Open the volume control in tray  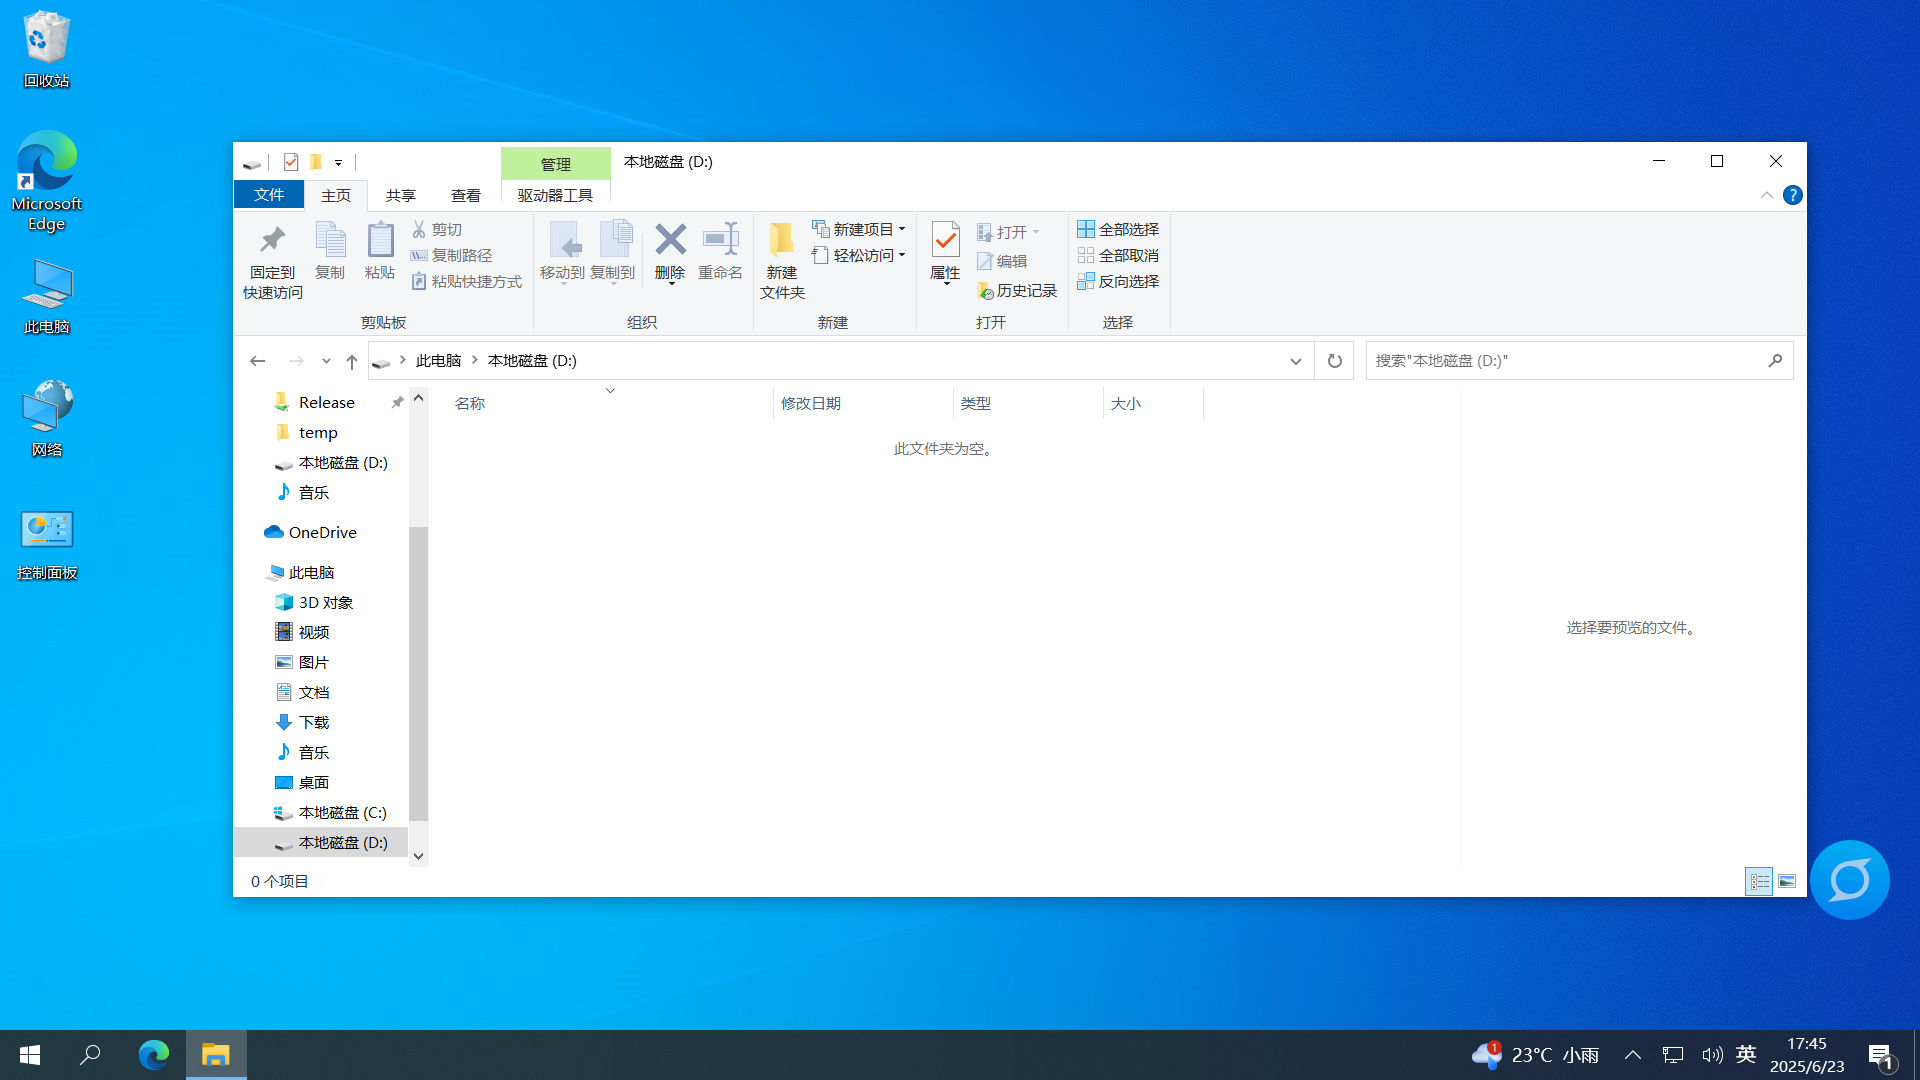[1712, 1055]
